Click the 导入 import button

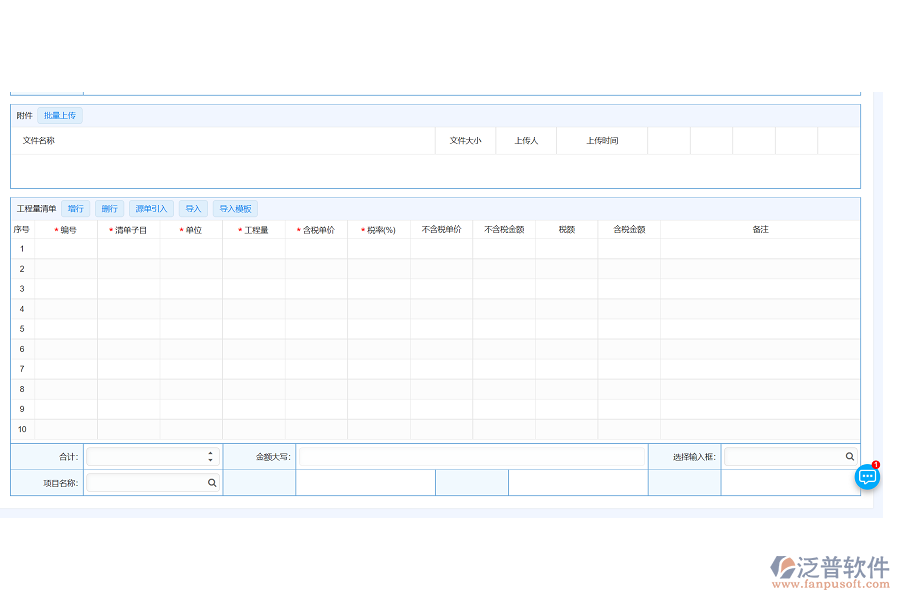pyautogui.click(x=193, y=208)
